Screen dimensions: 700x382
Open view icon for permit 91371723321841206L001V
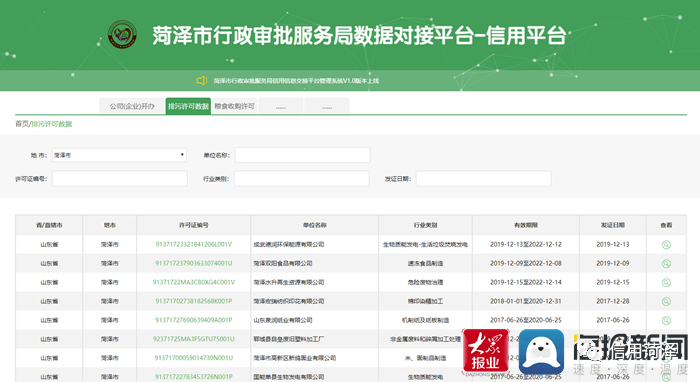point(666,245)
